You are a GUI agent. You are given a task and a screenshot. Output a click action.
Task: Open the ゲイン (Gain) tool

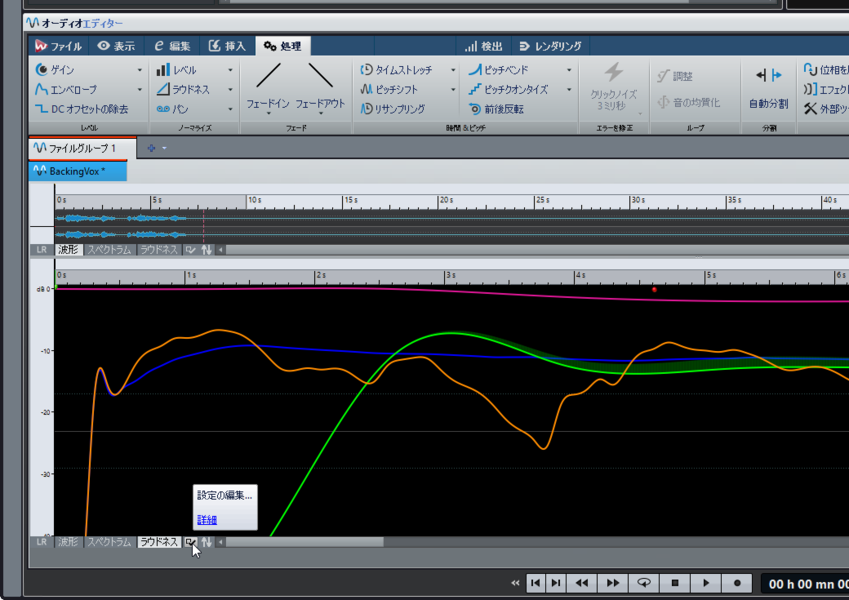coord(55,70)
